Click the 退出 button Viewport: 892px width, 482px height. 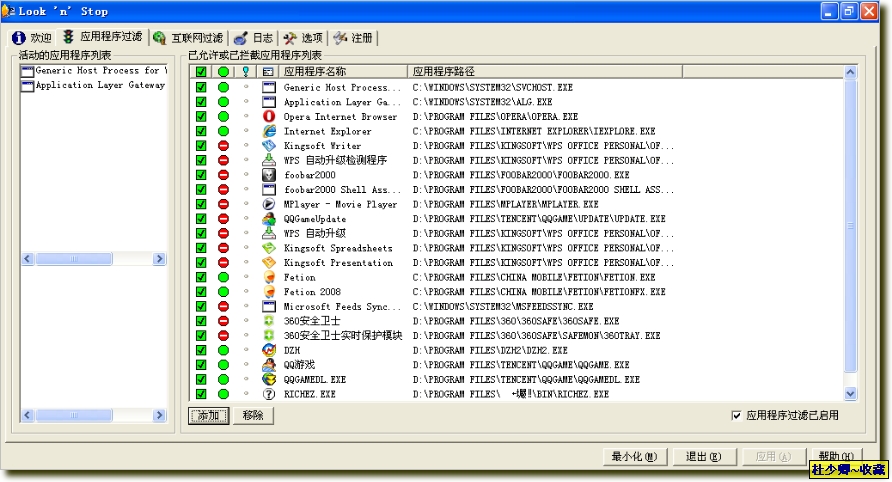[x=704, y=456]
